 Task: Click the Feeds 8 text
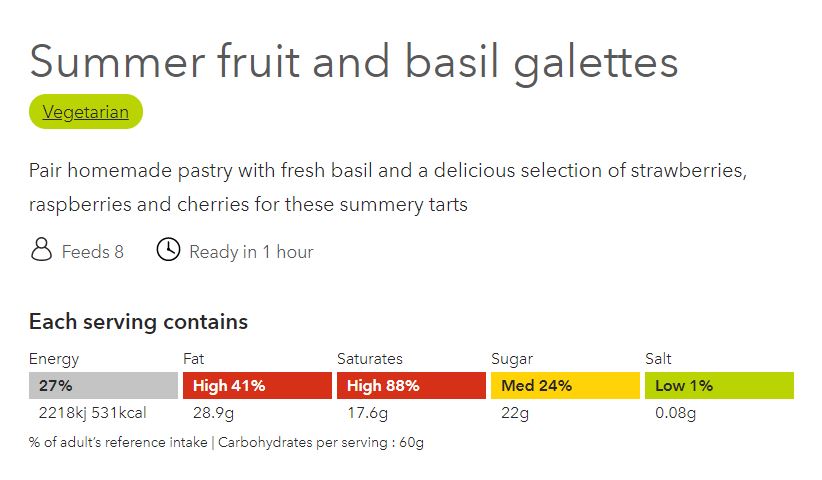click(x=93, y=252)
